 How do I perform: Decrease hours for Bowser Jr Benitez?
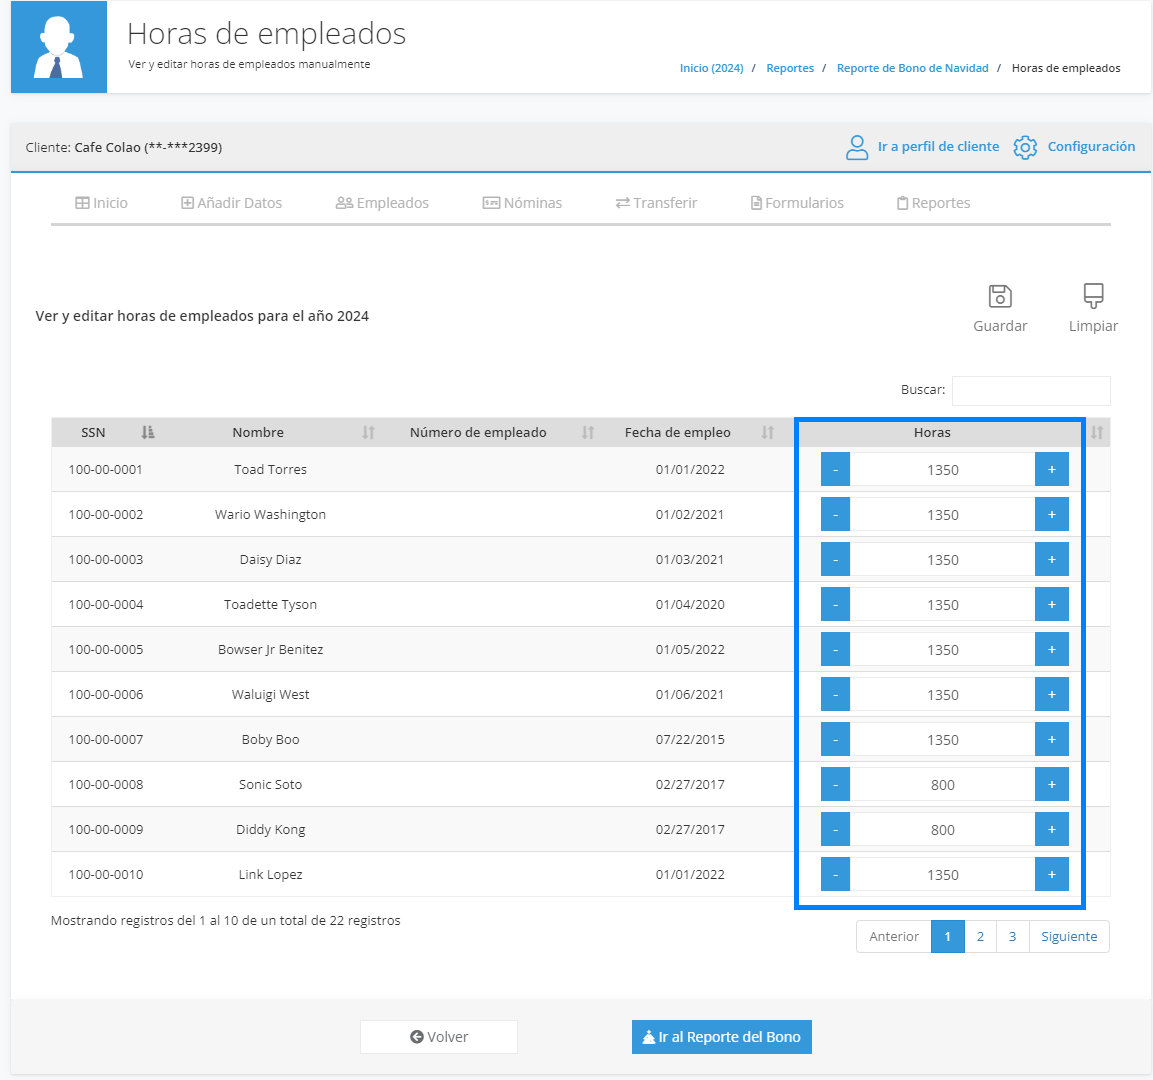point(835,649)
